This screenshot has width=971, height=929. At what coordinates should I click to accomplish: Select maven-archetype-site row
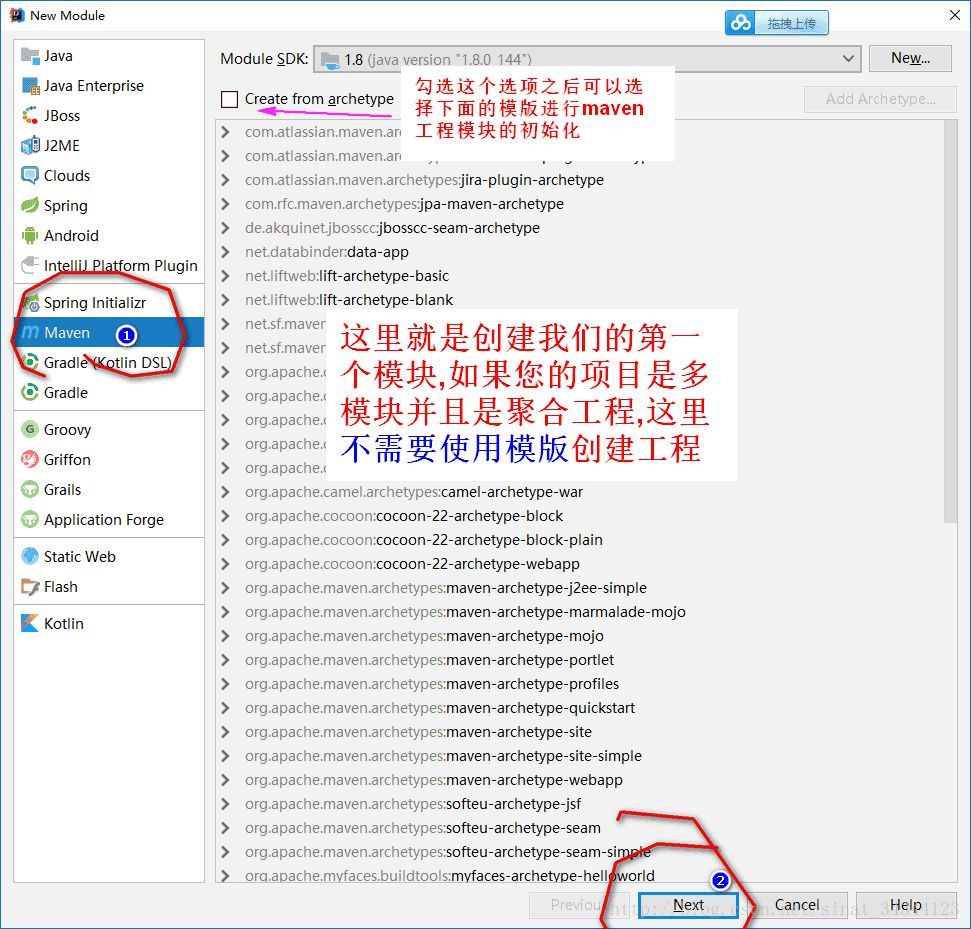(x=579, y=731)
